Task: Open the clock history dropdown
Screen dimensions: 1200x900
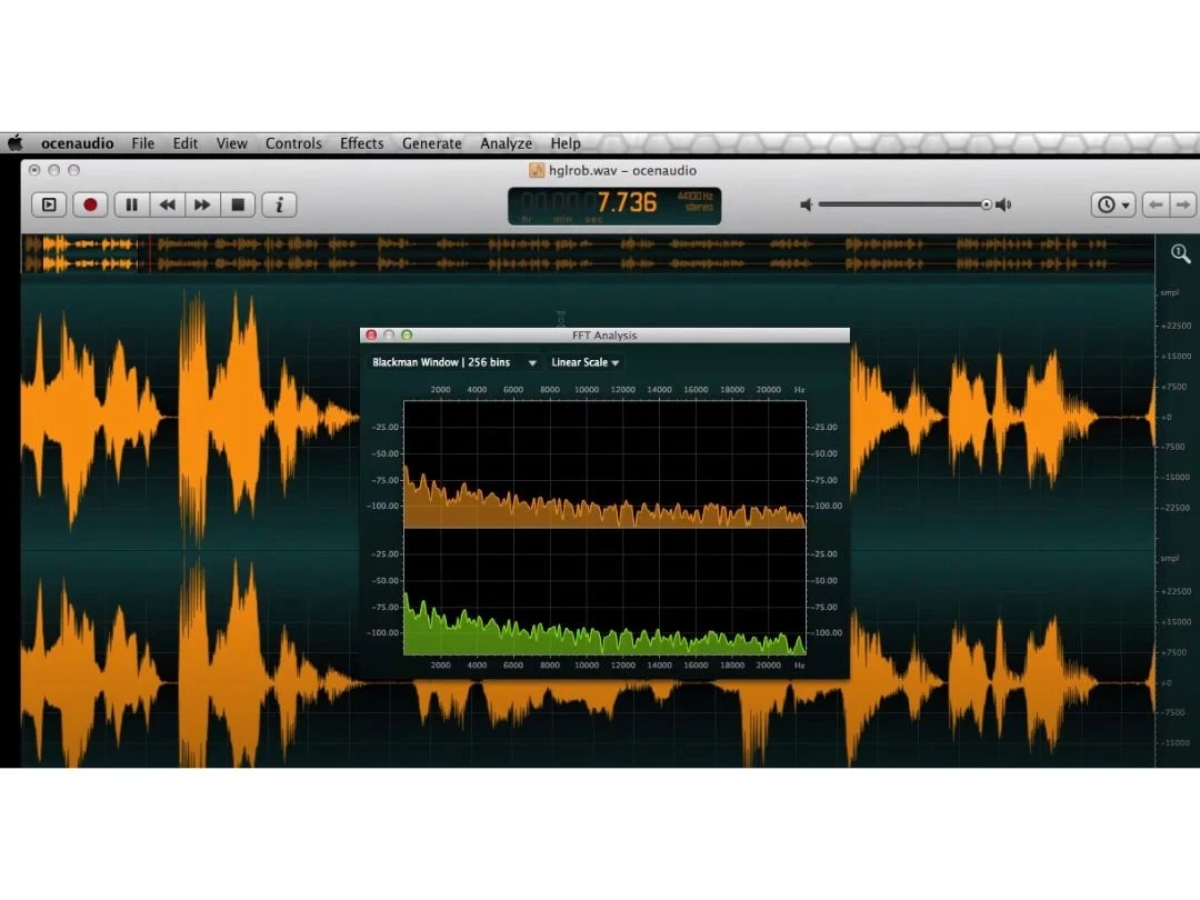Action: (x=1113, y=205)
